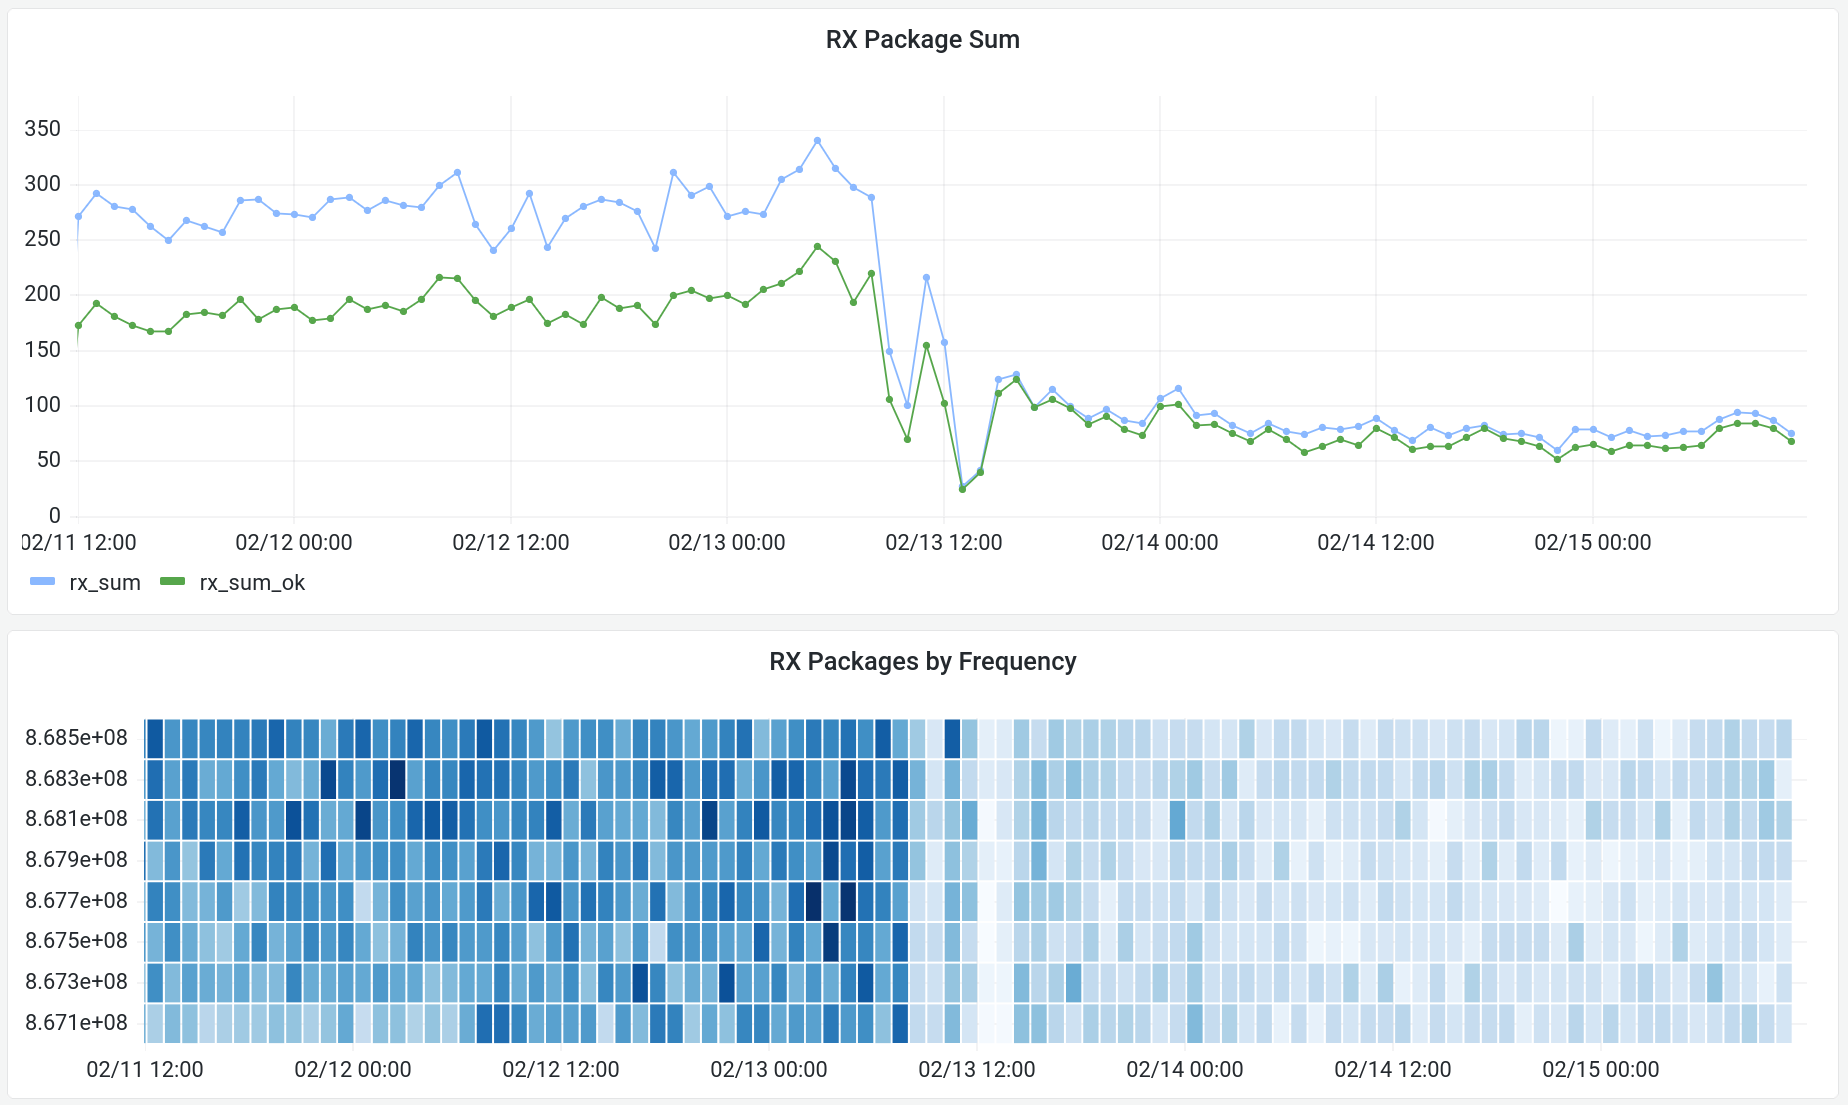Open the RX Package Sum panel title
Image resolution: width=1848 pixels, height=1105 pixels.
[x=922, y=39]
